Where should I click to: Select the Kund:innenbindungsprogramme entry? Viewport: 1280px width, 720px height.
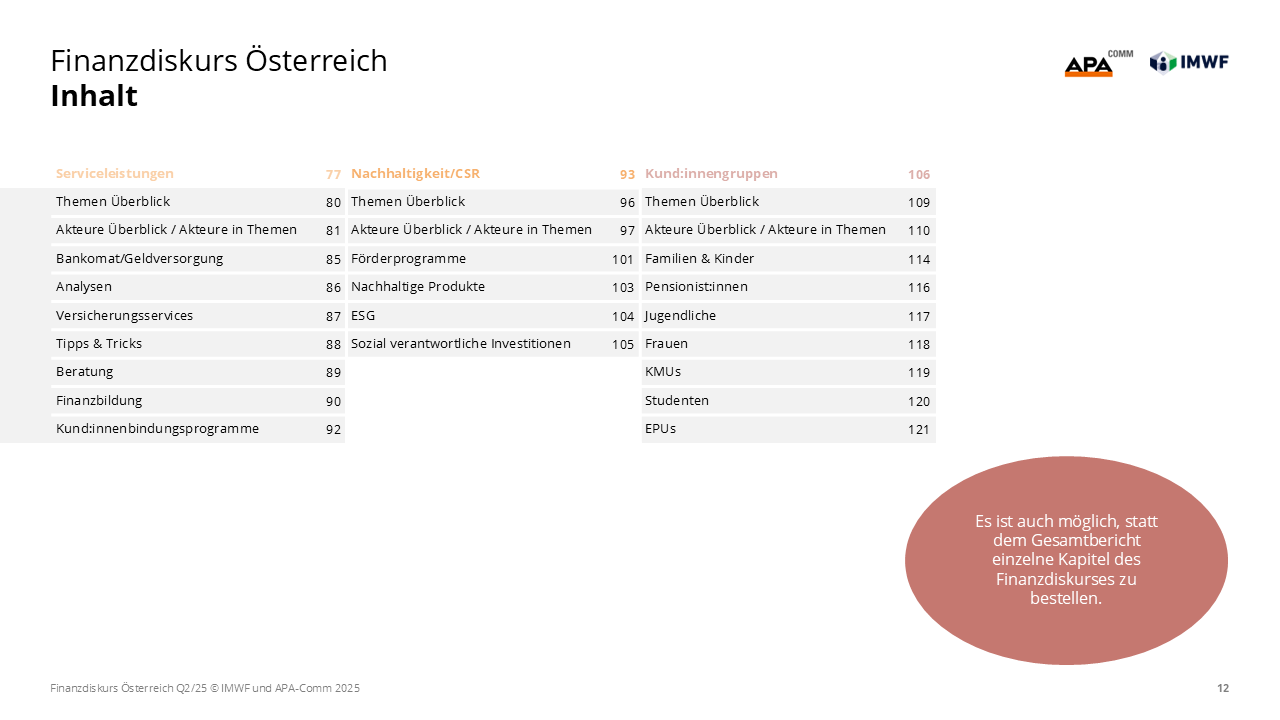click(157, 428)
